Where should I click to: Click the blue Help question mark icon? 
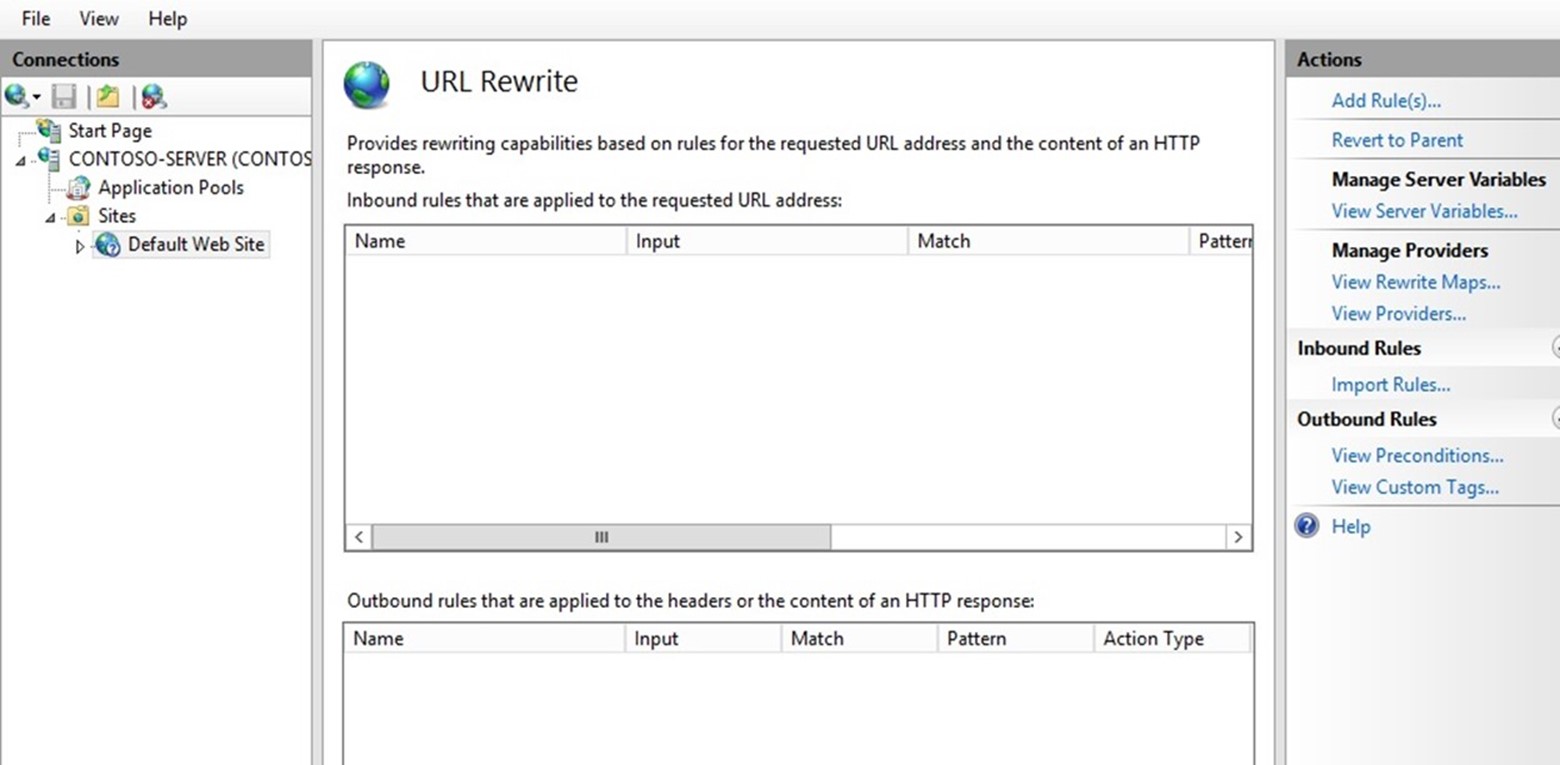(1307, 526)
